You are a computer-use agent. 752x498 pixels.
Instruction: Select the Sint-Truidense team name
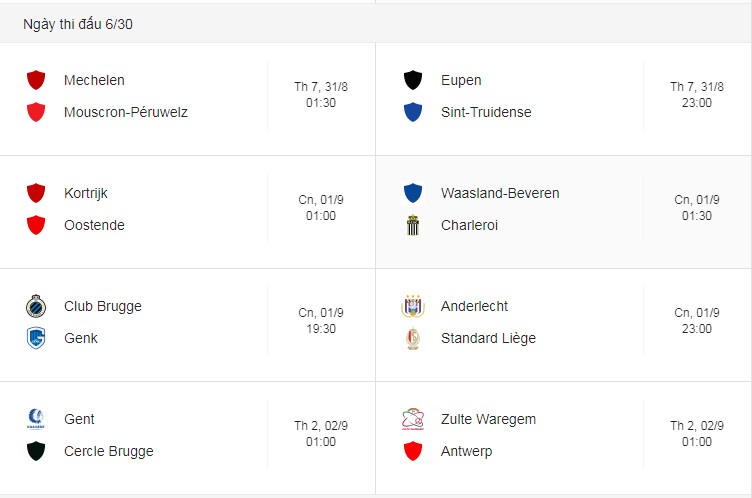(486, 112)
